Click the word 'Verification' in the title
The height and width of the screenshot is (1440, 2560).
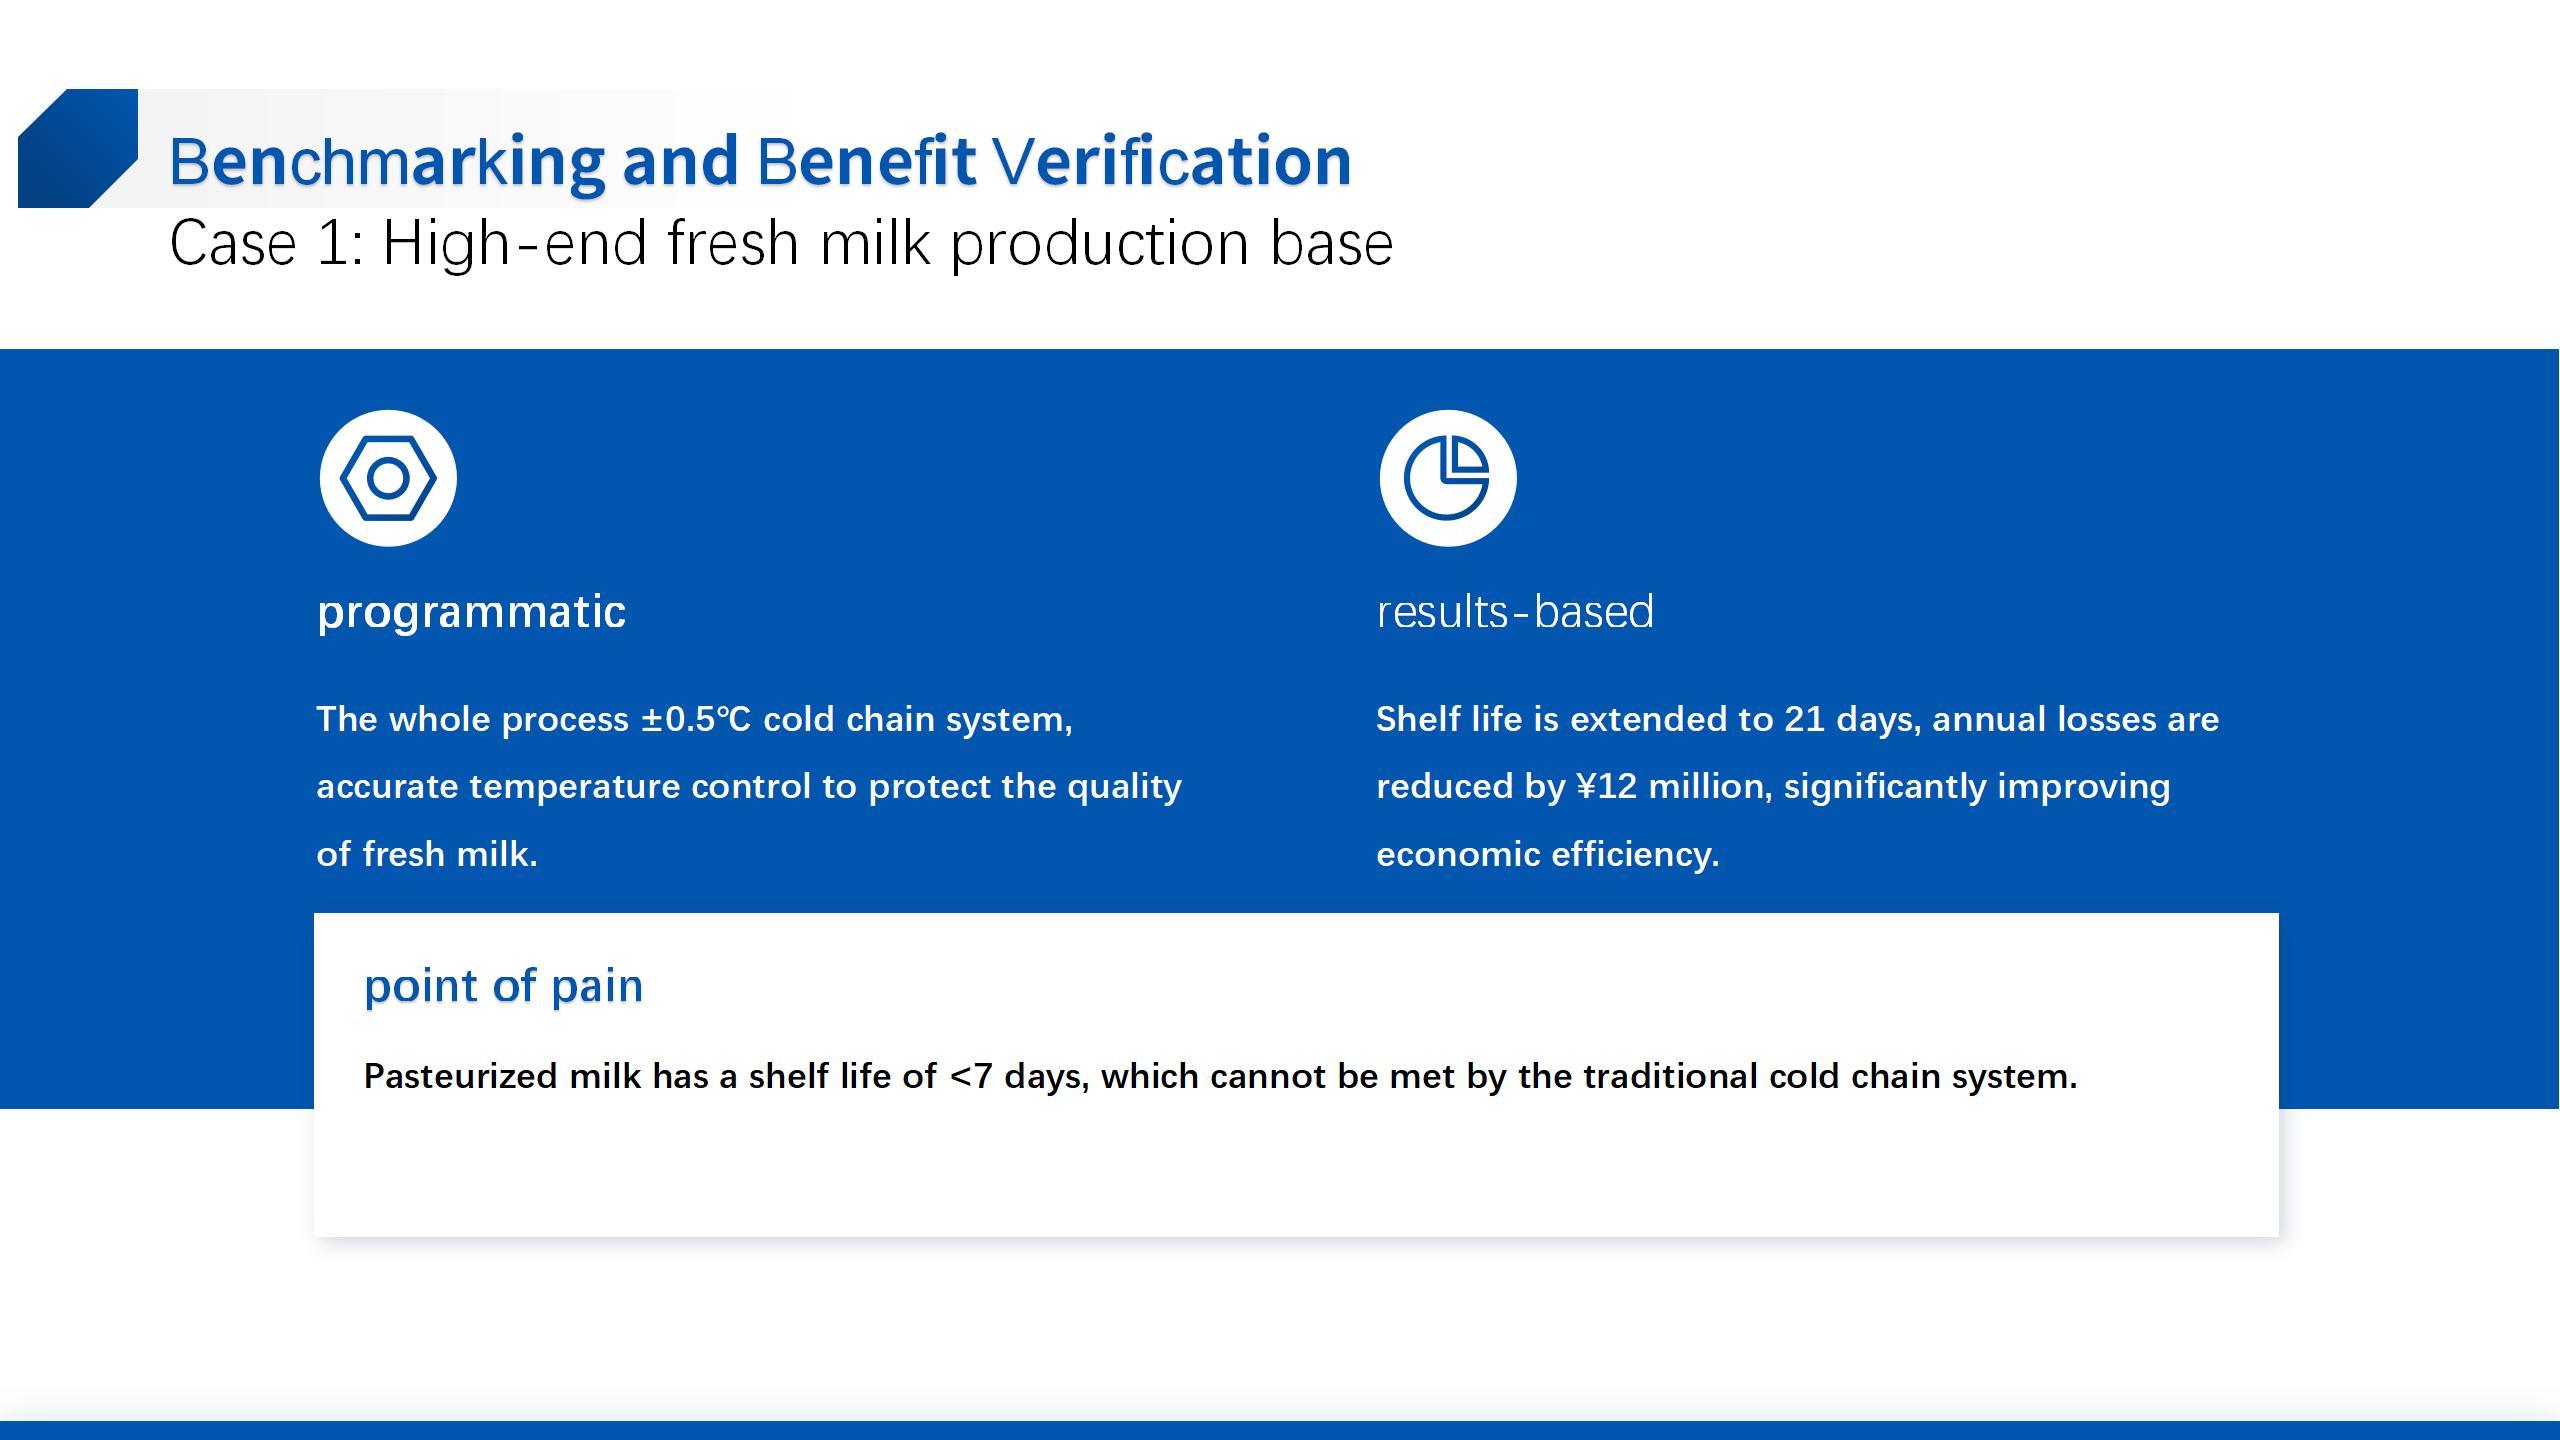pos(1172,161)
